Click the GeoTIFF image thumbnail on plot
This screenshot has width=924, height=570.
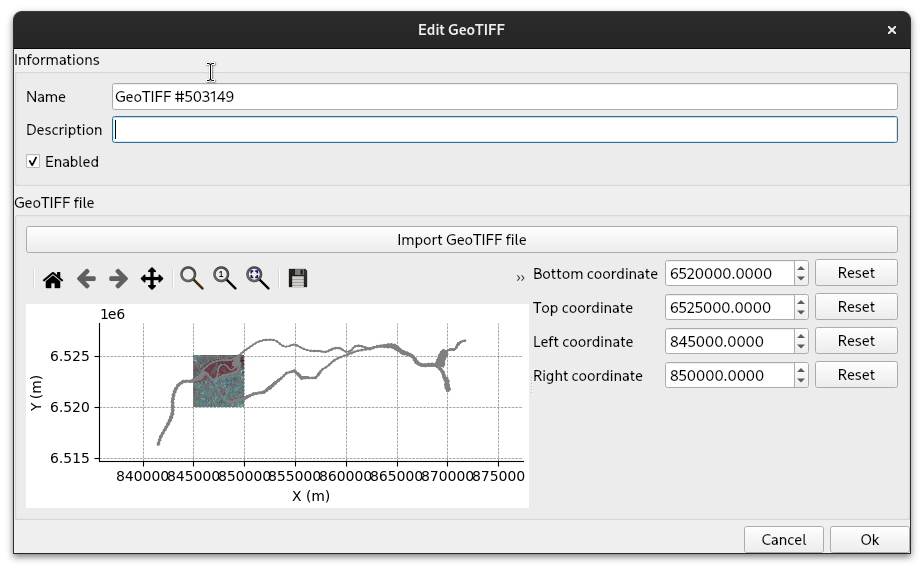coord(218,381)
